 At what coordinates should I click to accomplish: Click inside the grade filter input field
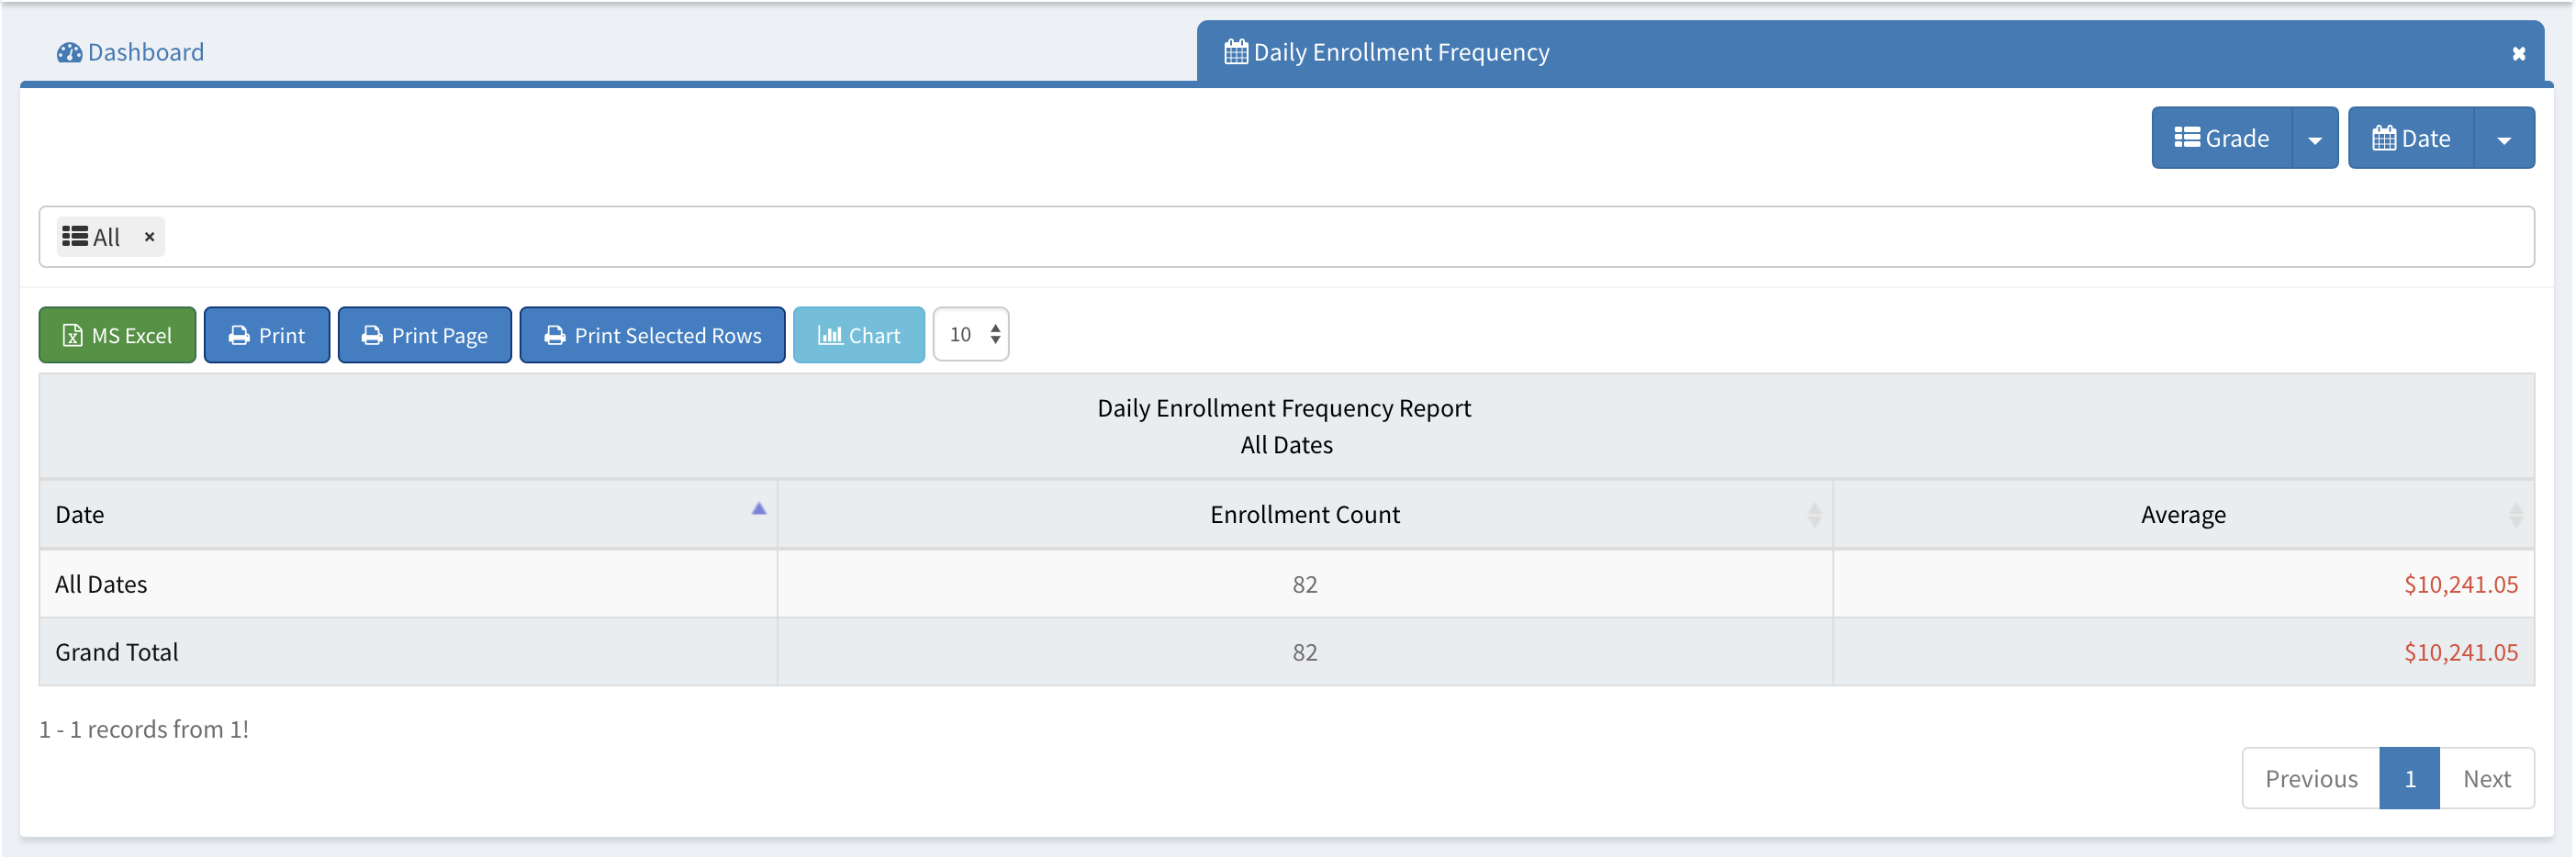click(x=1300, y=237)
